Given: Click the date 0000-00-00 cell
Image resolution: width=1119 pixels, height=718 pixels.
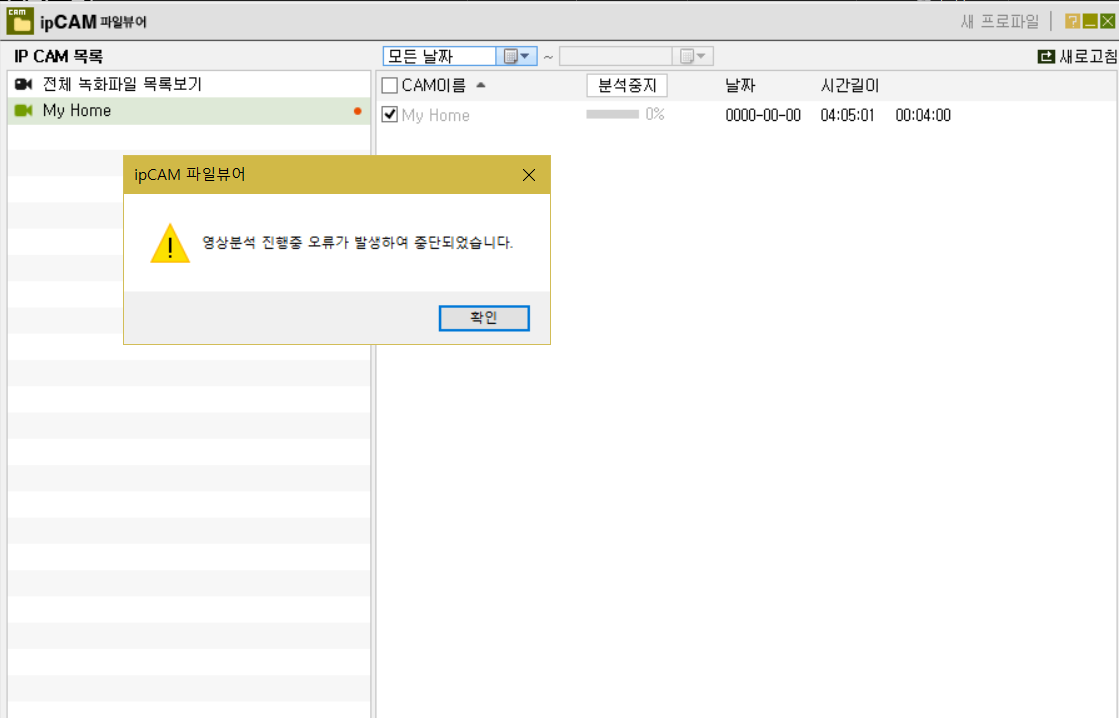Looking at the screenshot, I should tap(763, 115).
